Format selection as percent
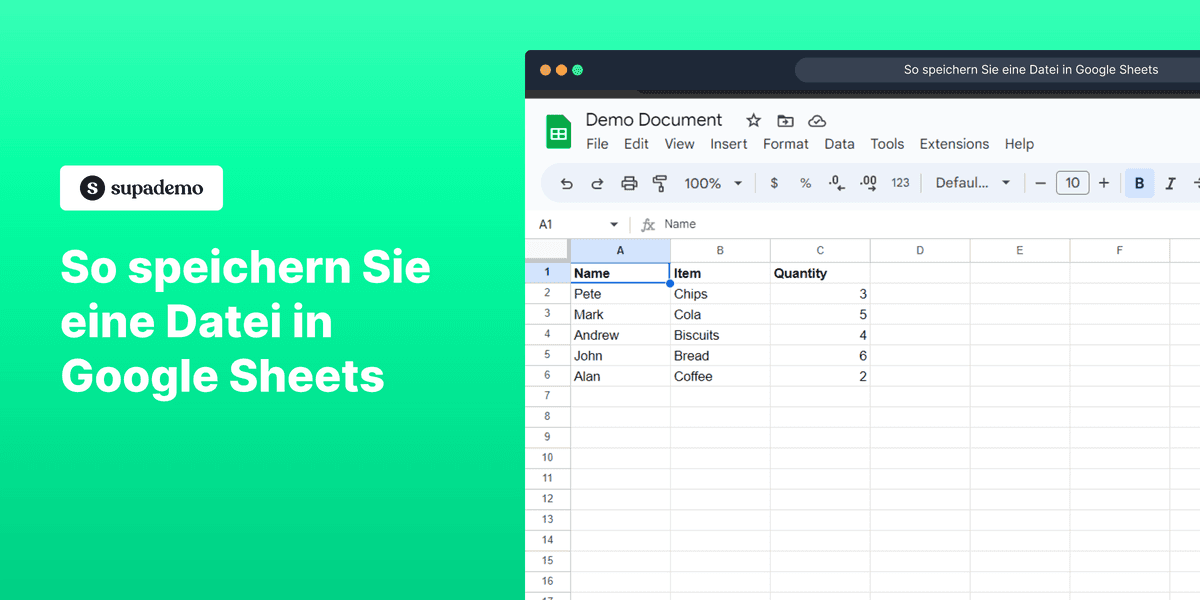 coord(805,183)
